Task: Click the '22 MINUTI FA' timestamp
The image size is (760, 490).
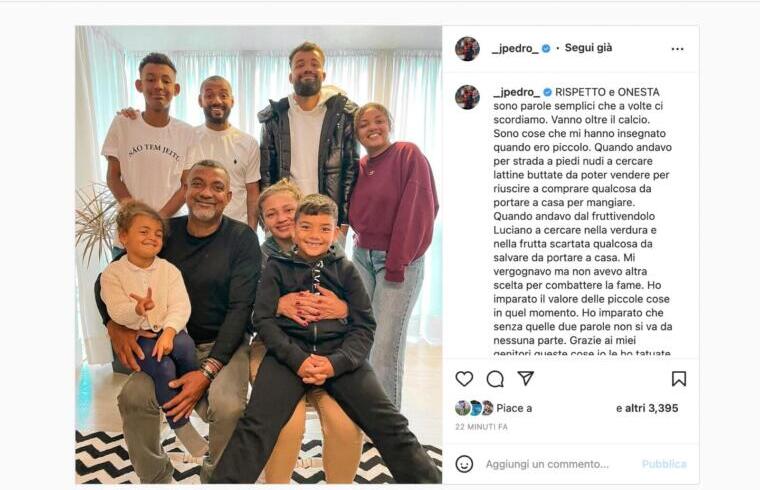Action: [481, 427]
